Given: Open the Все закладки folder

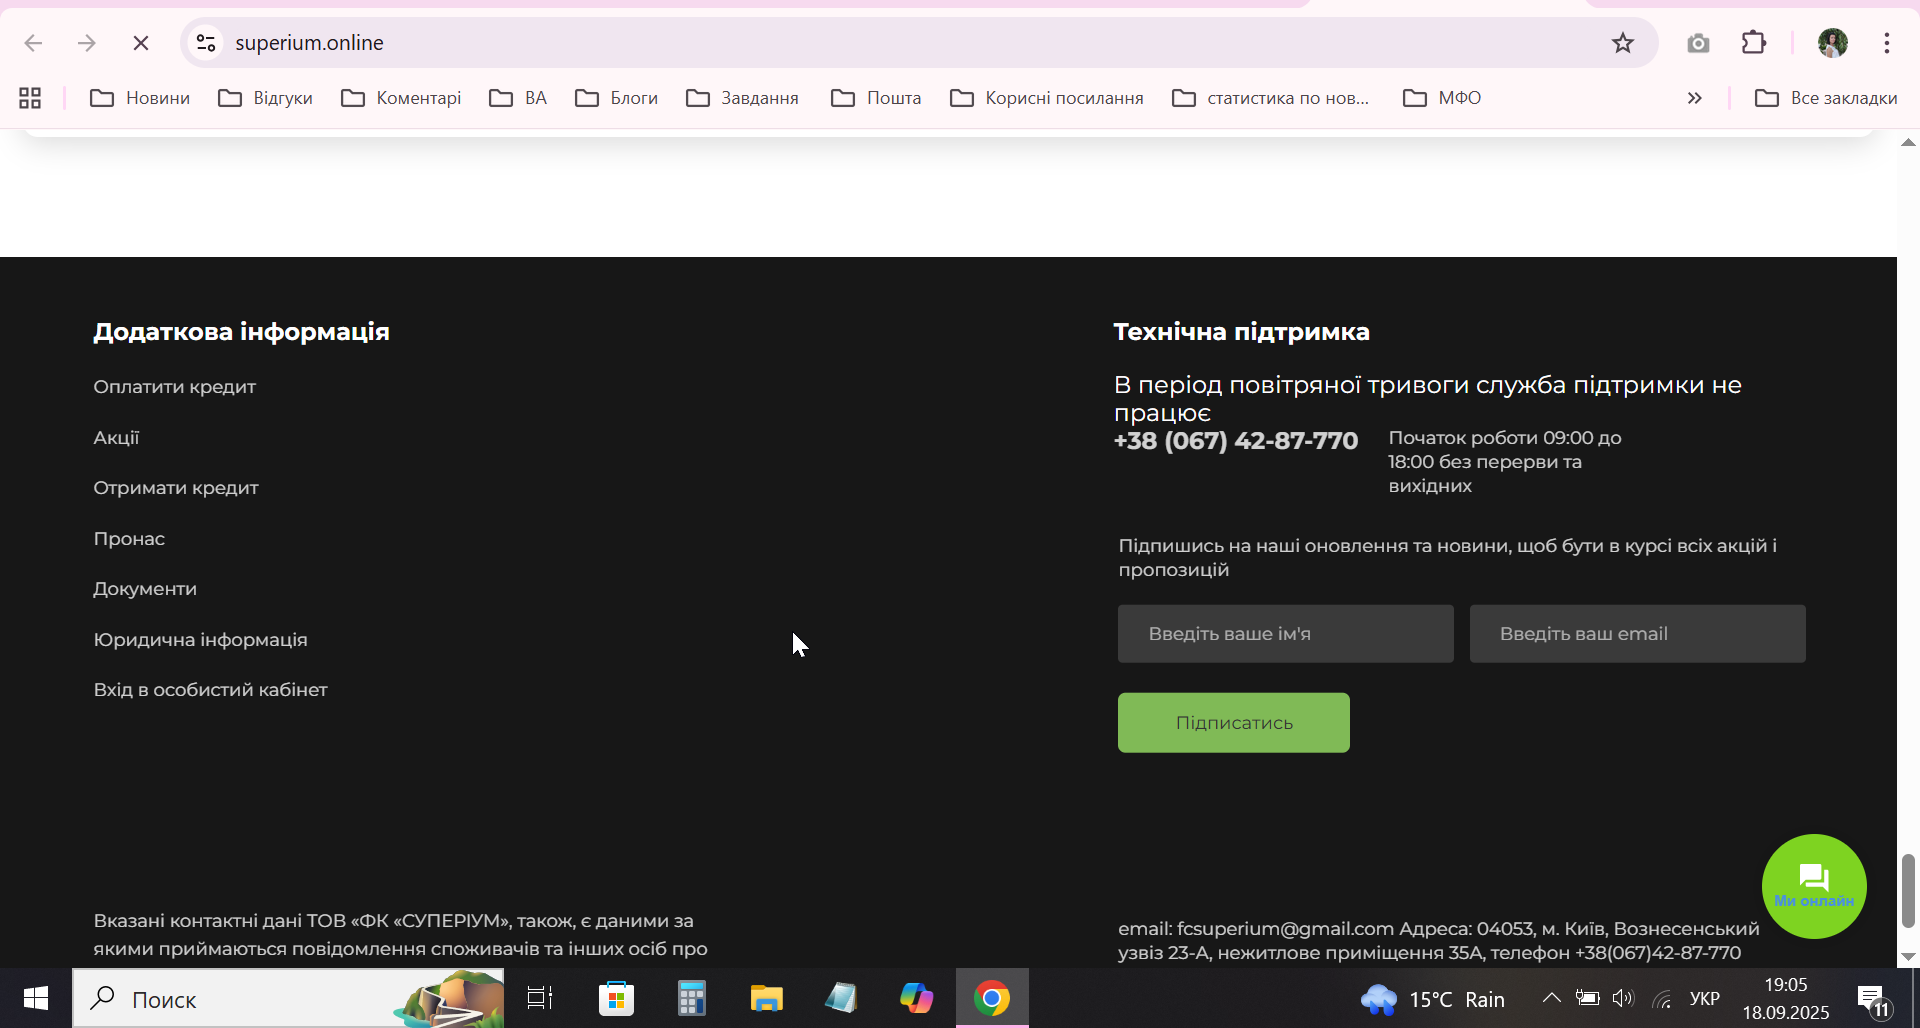Looking at the screenshot, I should (1826, 98).
